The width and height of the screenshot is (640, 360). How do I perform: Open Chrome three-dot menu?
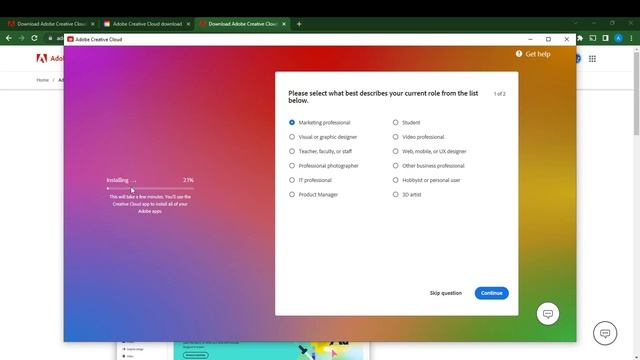pos(631,38)
